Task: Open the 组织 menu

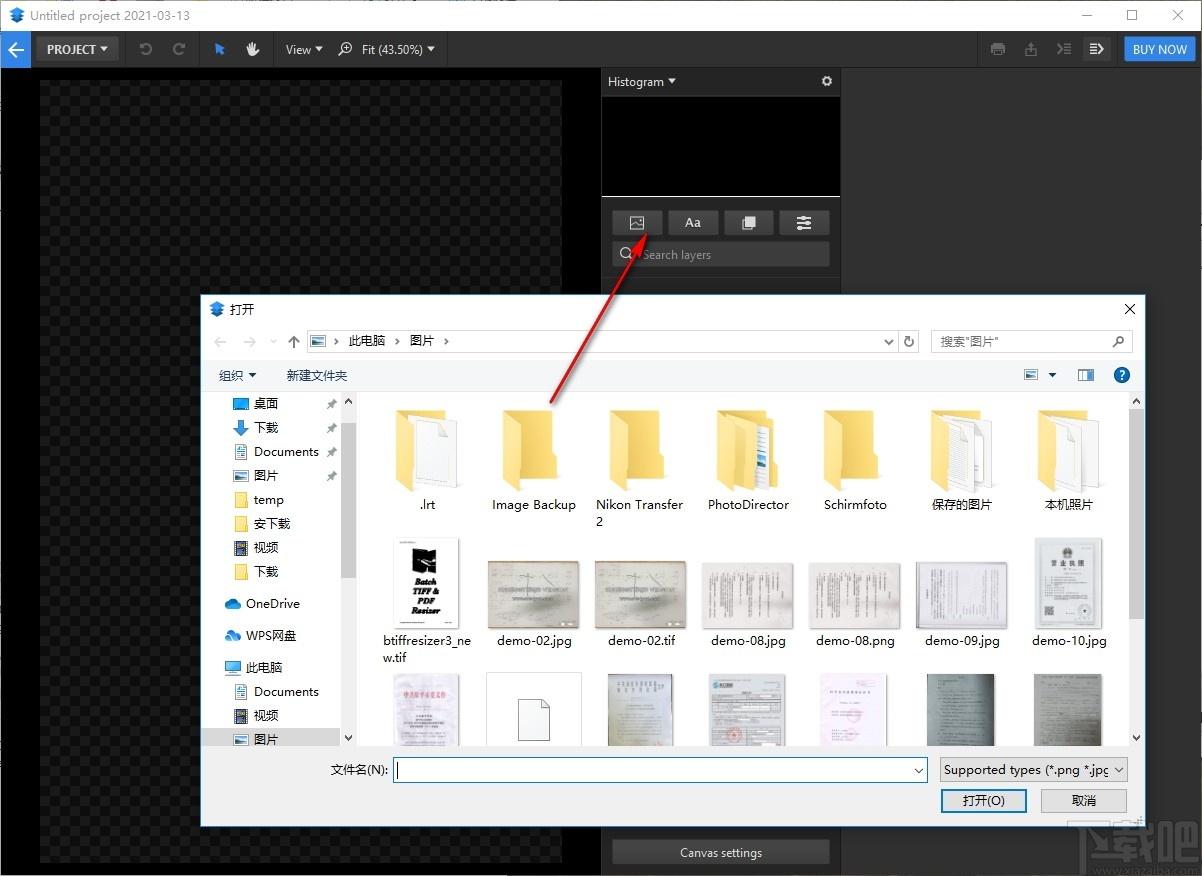Action: [x=238, y=375]
